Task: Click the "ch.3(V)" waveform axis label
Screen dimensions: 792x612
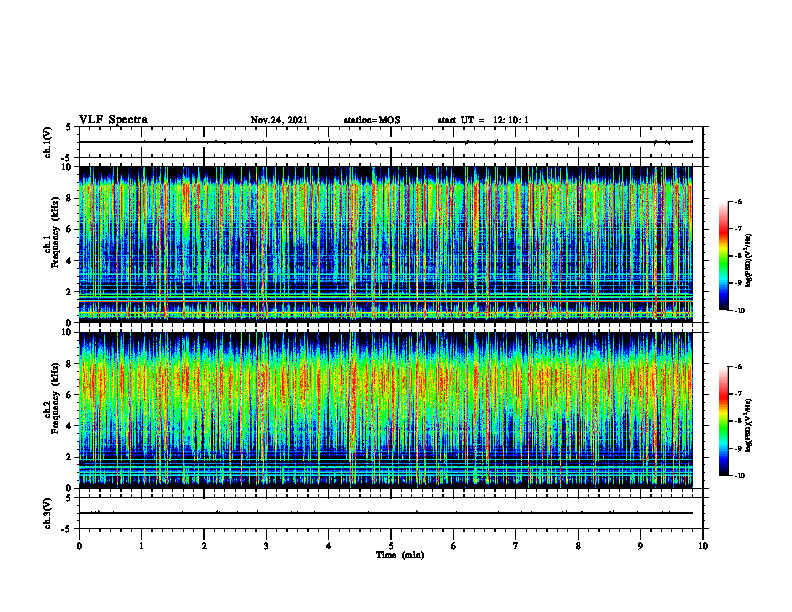Action: coord(47,513)
